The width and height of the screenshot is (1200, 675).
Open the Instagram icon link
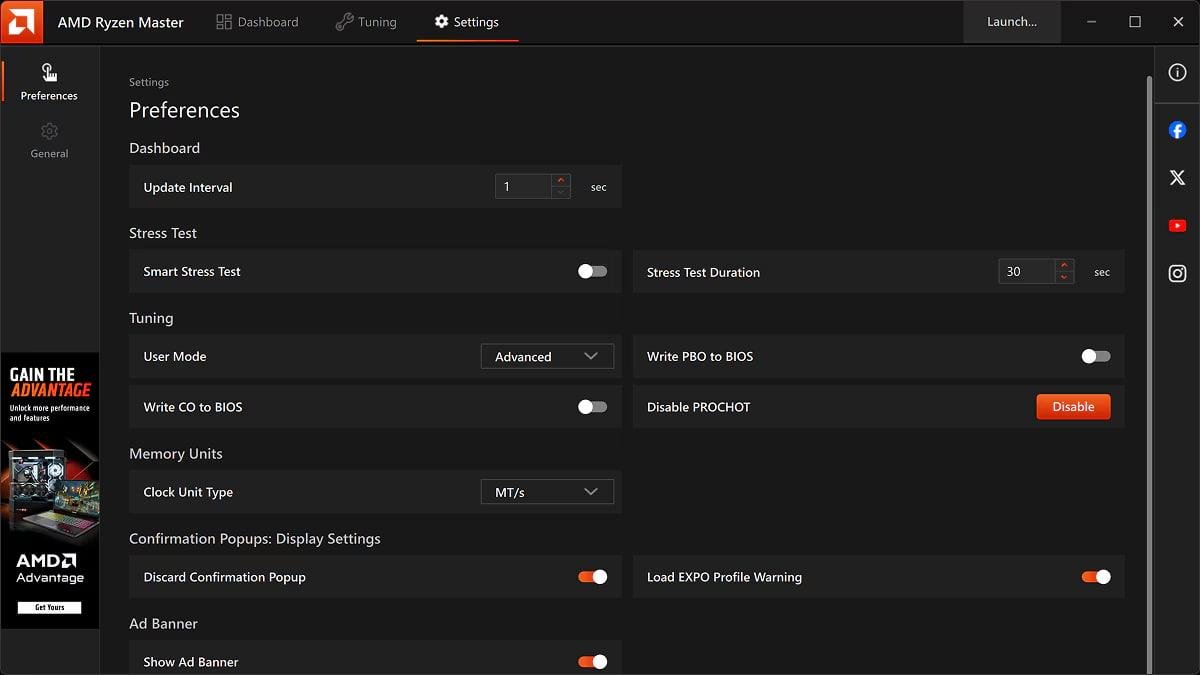1177,274
